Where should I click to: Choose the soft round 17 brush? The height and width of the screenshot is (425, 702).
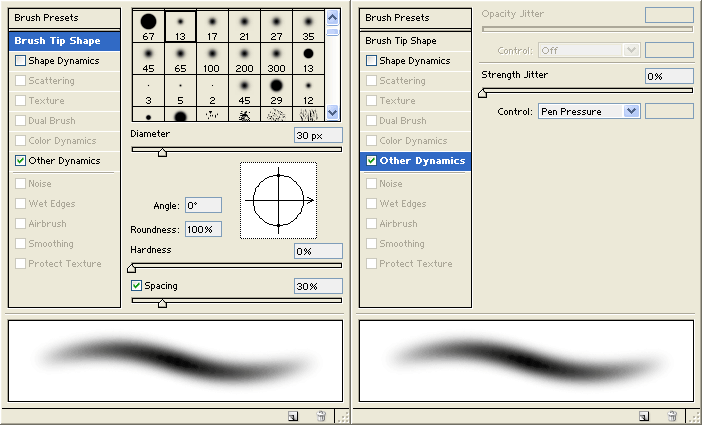tap(212, 26)
